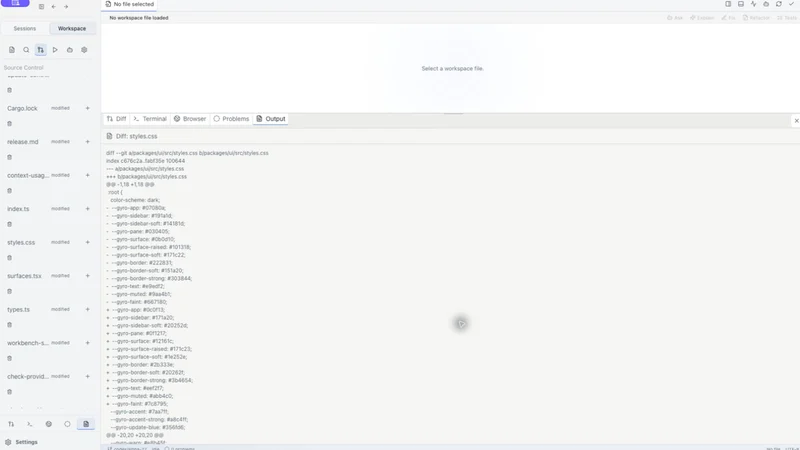Toggle the sidebar panel icon beside the back arrow
Viewport: 800px width, 450px height.
41,7
